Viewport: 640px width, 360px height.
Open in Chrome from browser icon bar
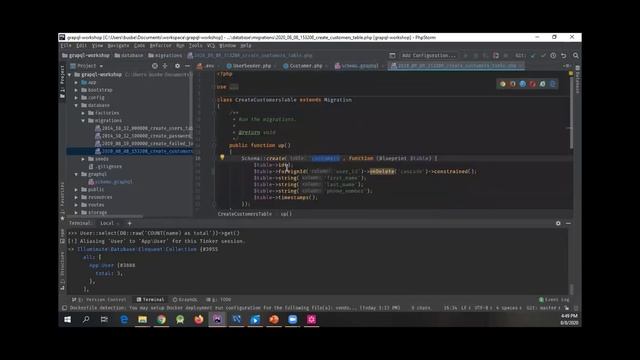click(x=502, y=84)
